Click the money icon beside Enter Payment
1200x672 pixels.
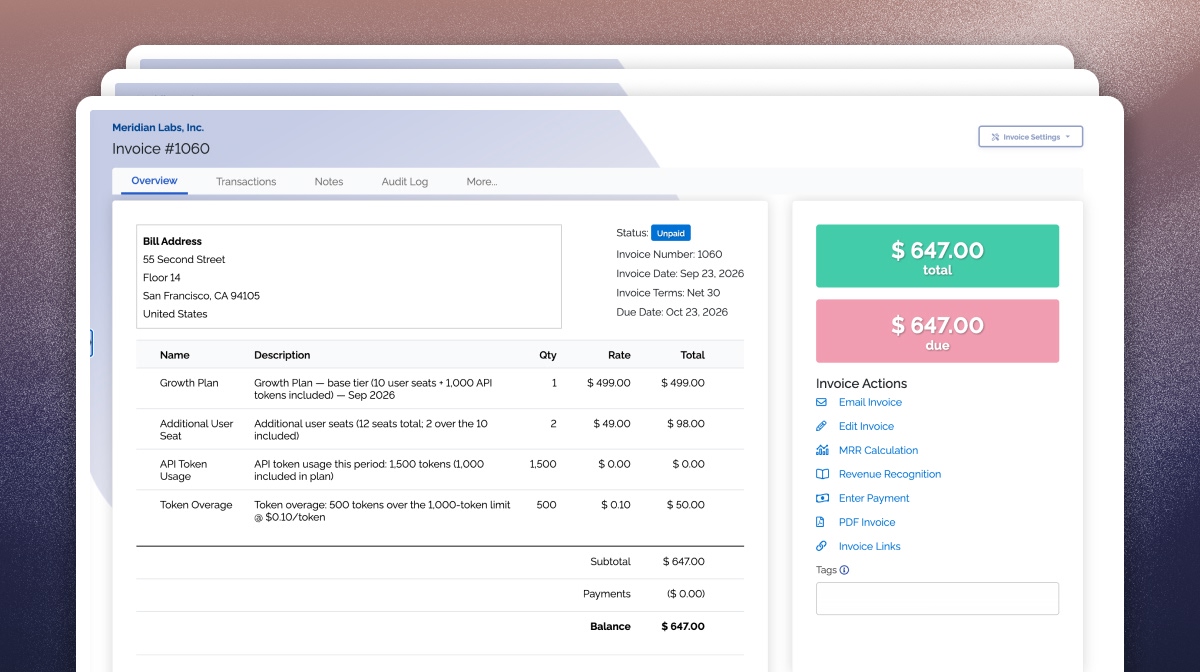tap(821, 498)
